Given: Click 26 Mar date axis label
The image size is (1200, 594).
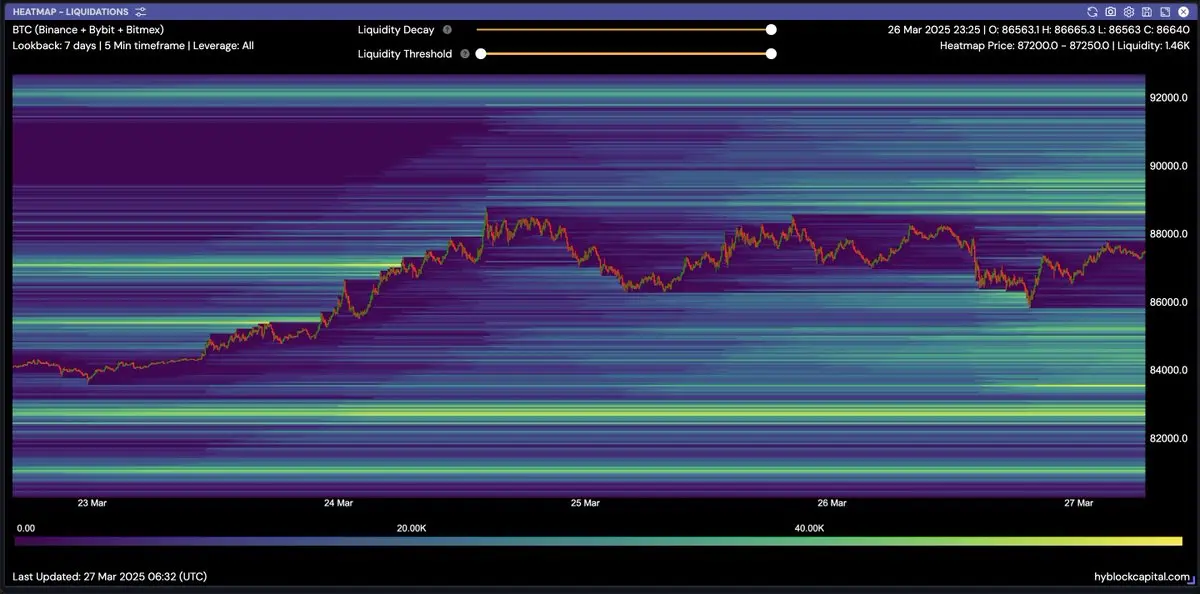Looking at the screenshot, I should [x=832, y=503].
